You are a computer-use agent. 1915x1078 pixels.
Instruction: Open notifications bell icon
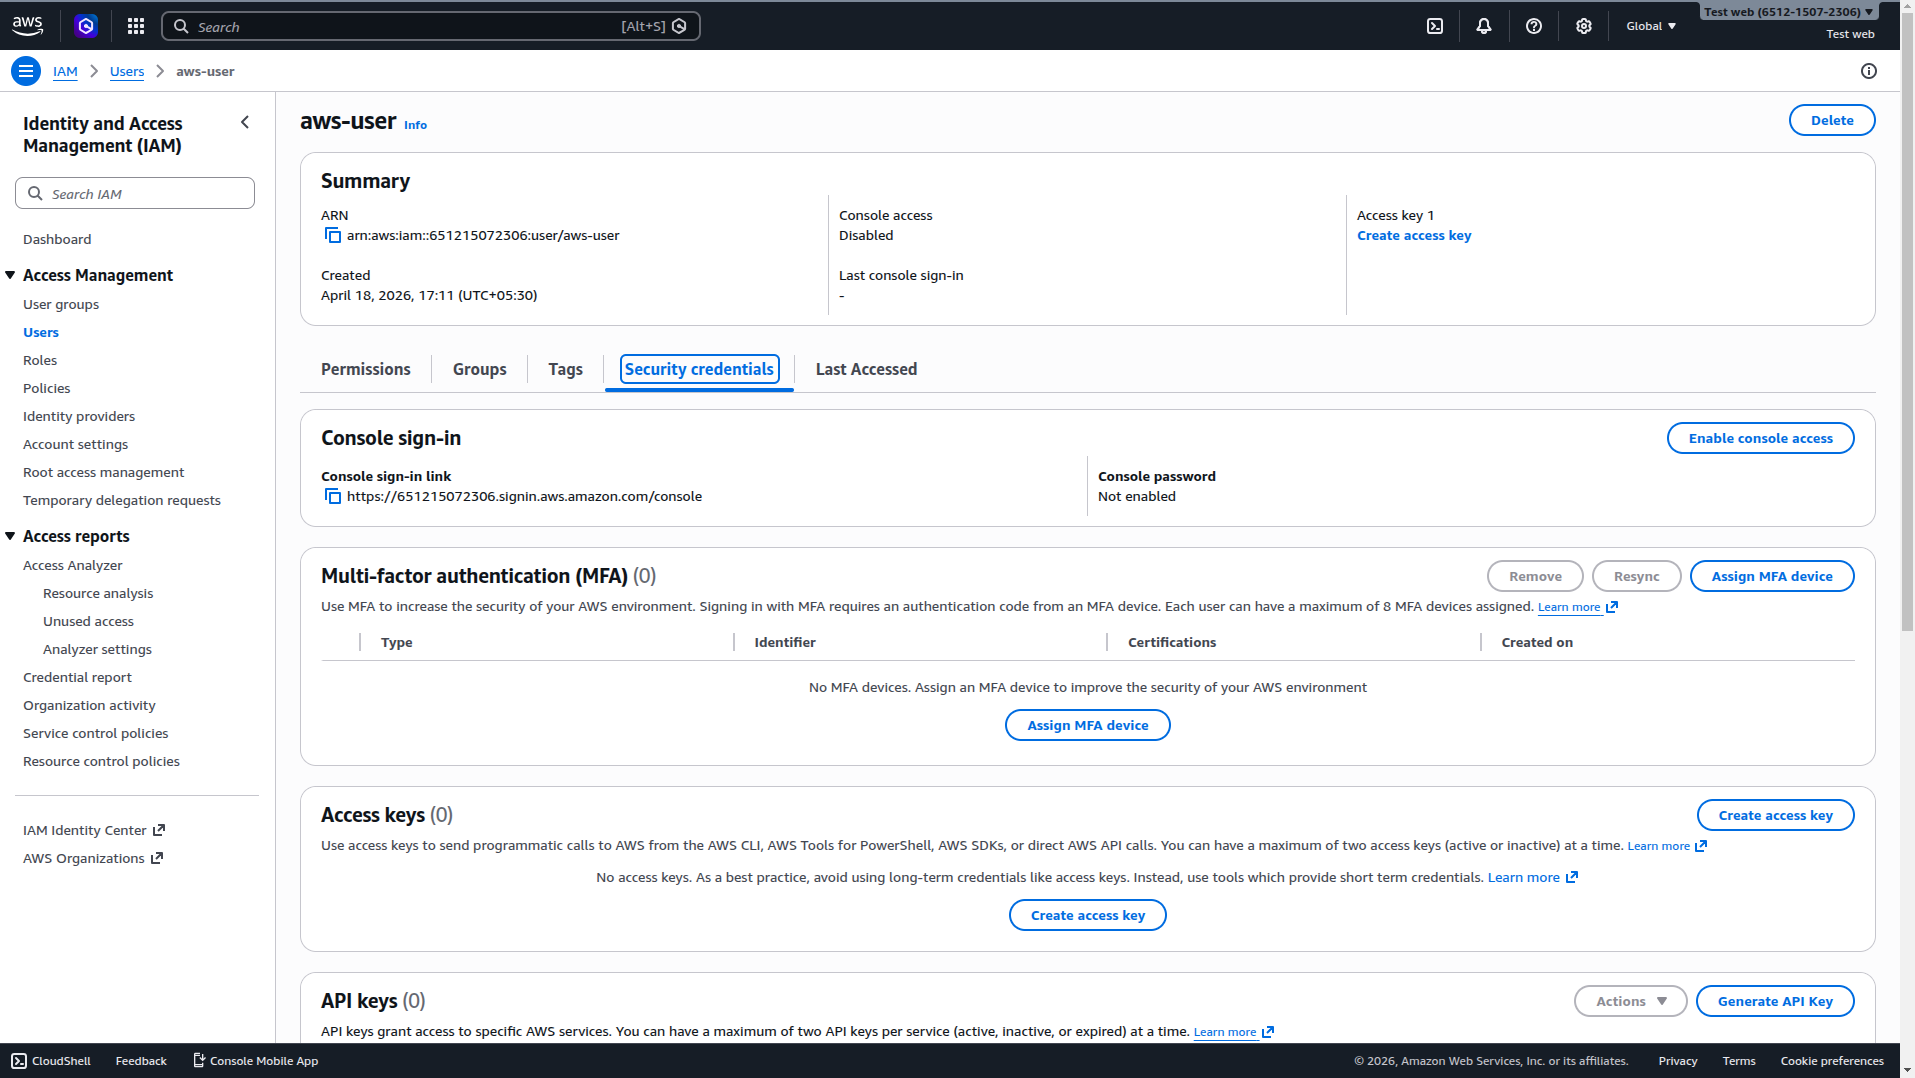pos(1484,26)
